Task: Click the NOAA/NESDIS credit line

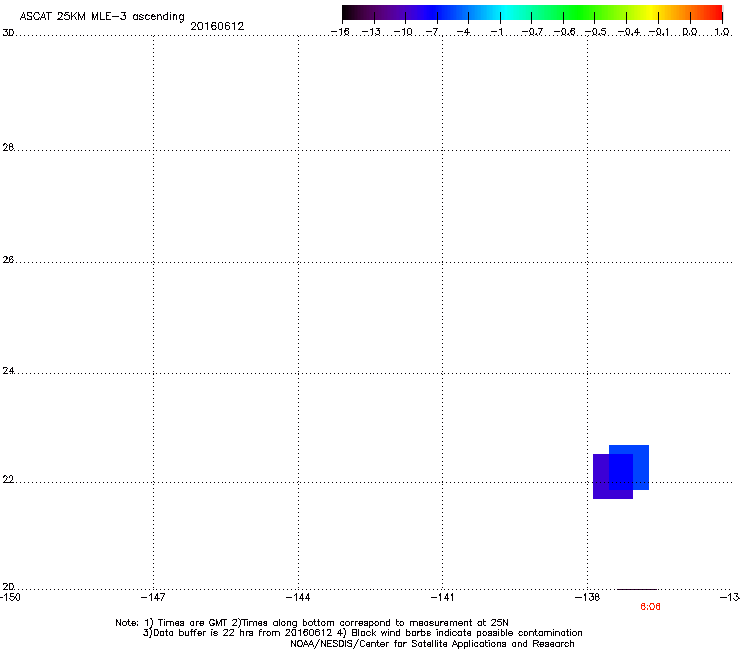Action: [432, 644]
